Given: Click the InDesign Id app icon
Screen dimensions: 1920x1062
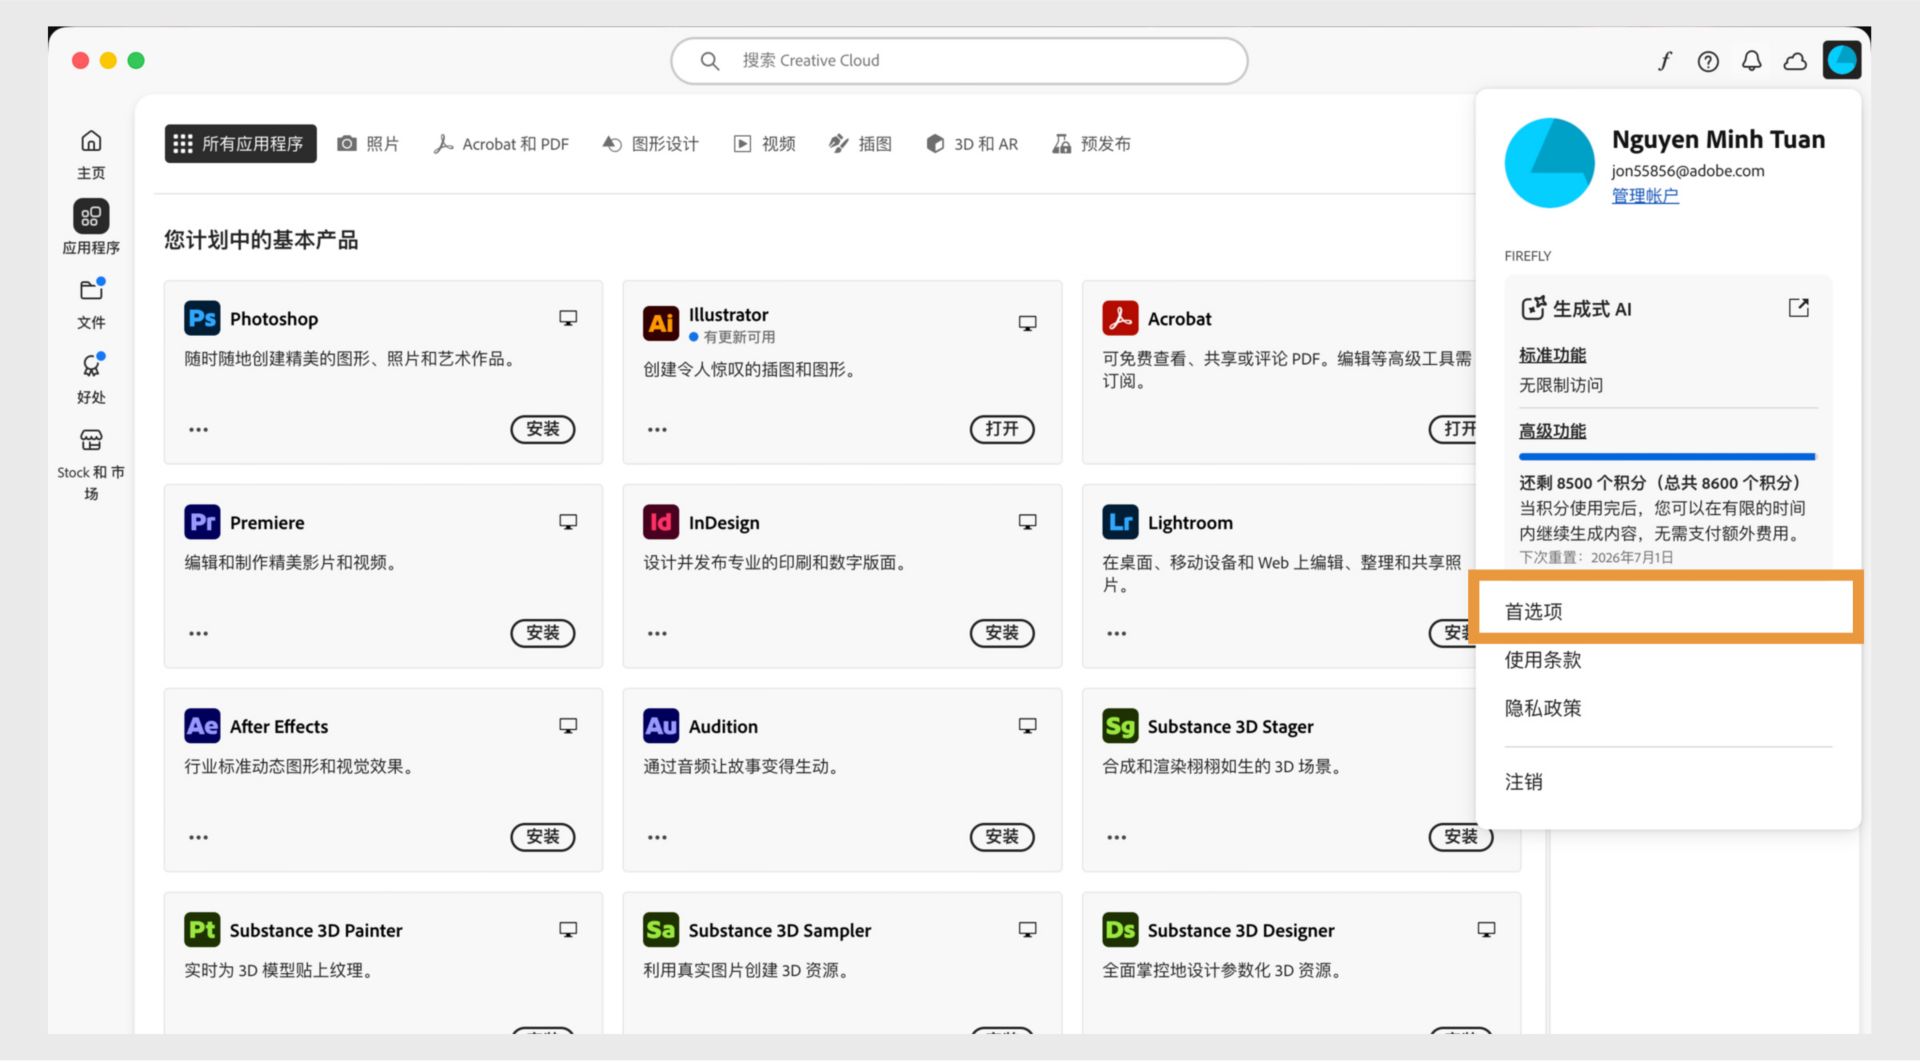Looking at the screenshot, I should pos(661,522).
